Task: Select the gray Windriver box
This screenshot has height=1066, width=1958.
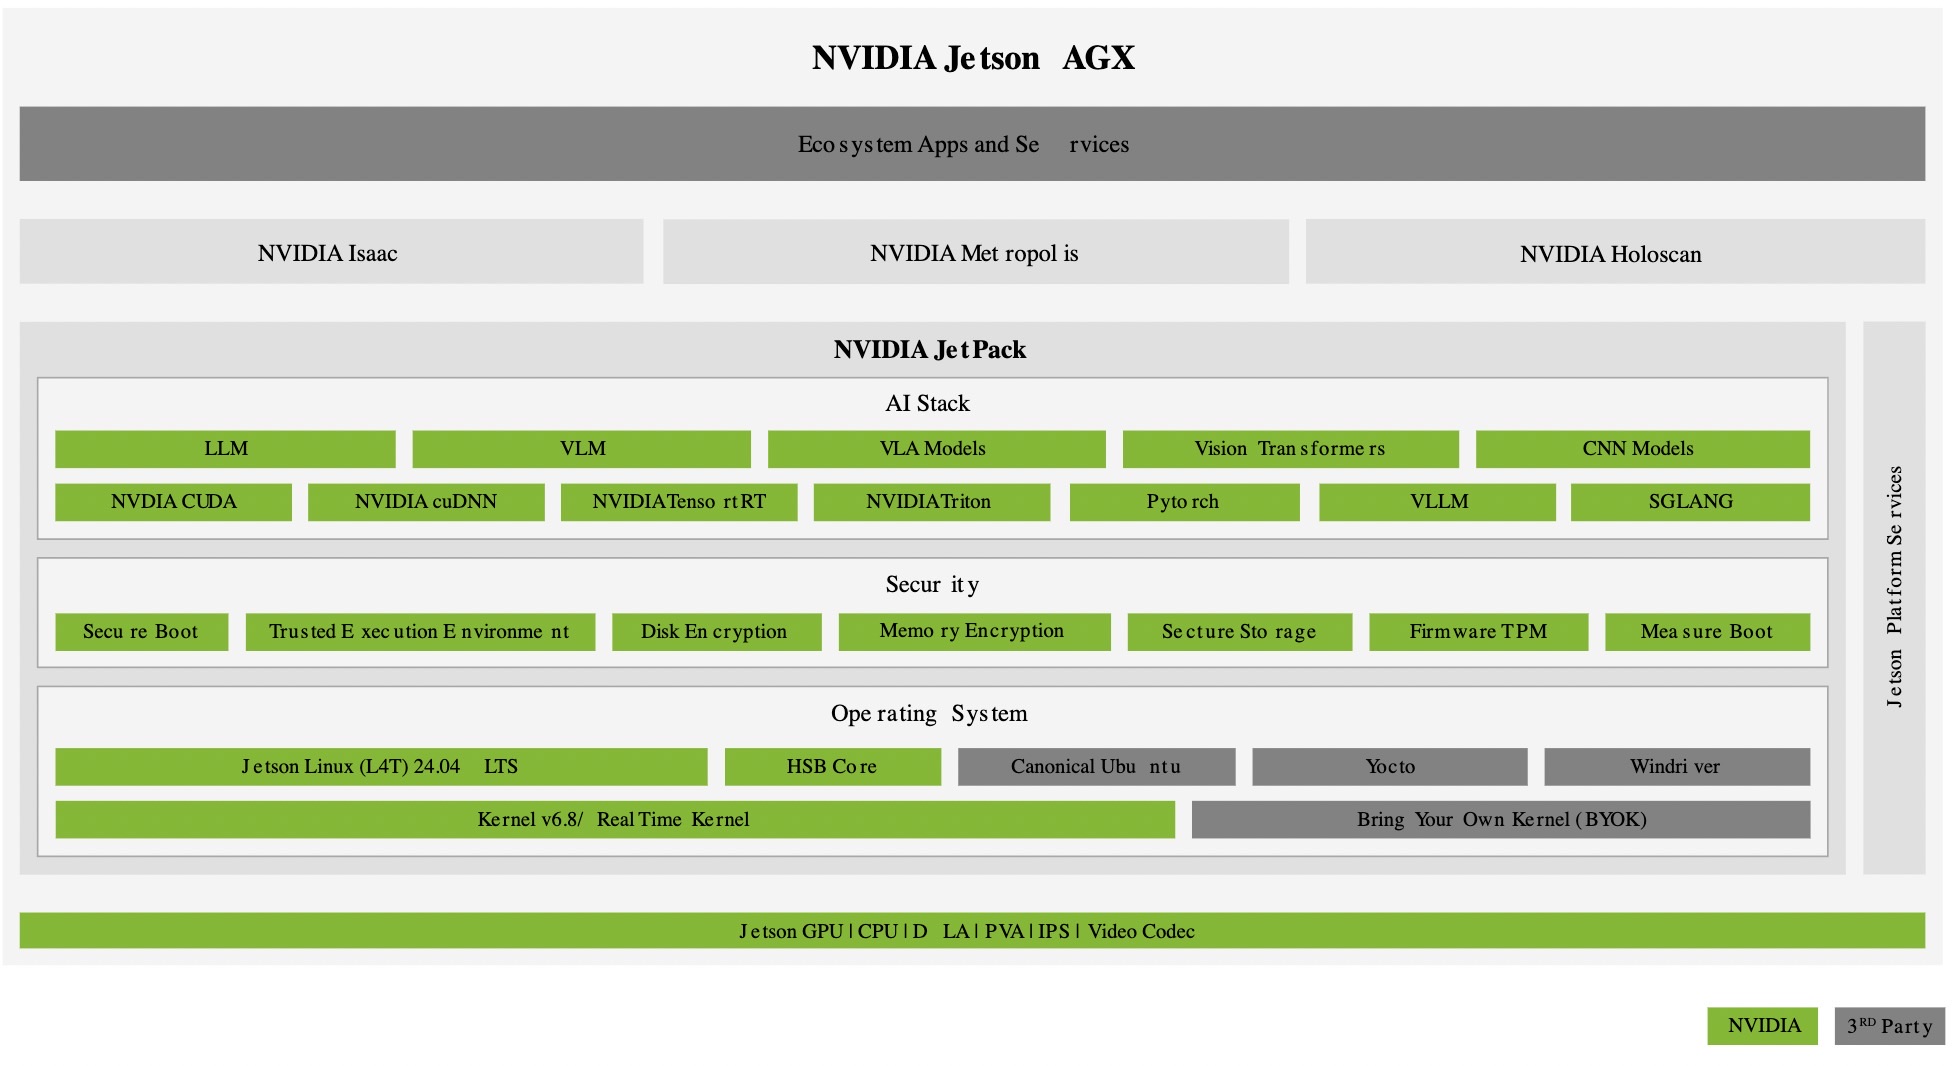Action: [1677, 767]
